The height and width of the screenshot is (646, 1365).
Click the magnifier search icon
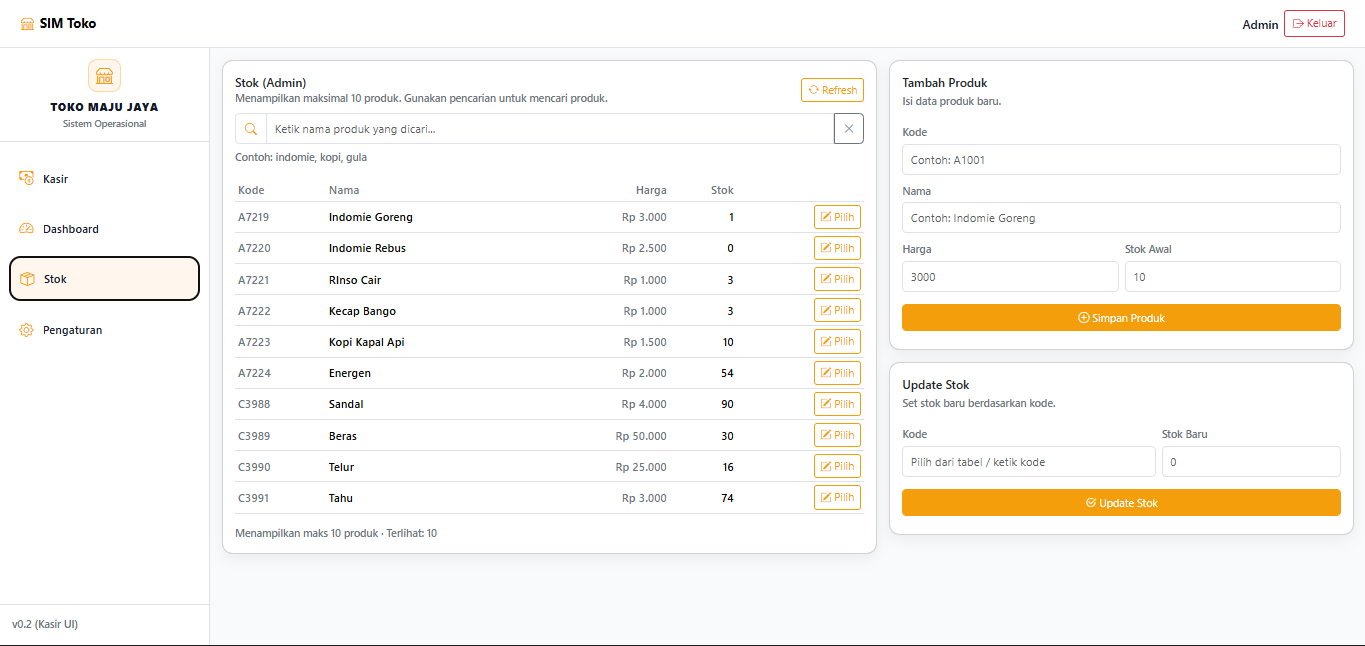251,129
